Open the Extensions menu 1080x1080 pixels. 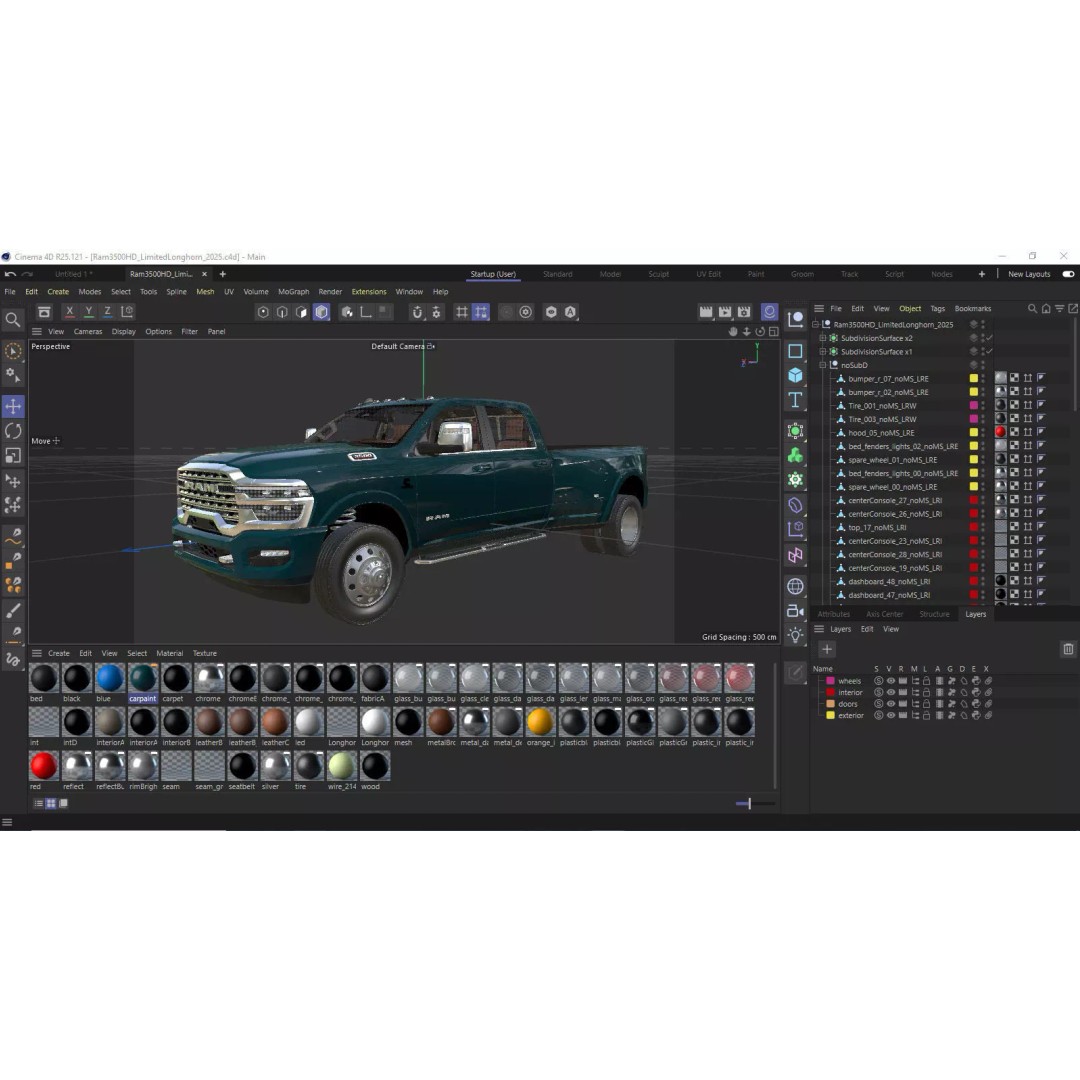(369, 292)
